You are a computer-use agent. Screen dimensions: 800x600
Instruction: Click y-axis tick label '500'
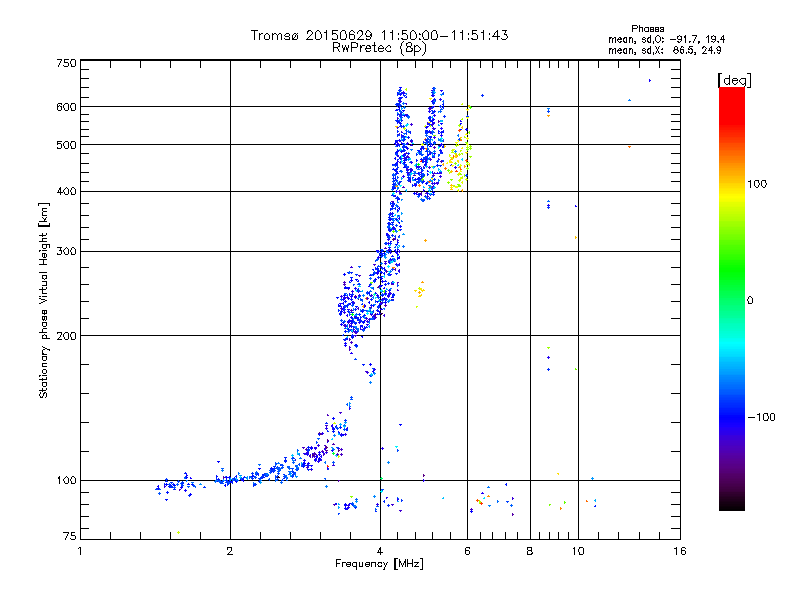click(x=67, y=145)
